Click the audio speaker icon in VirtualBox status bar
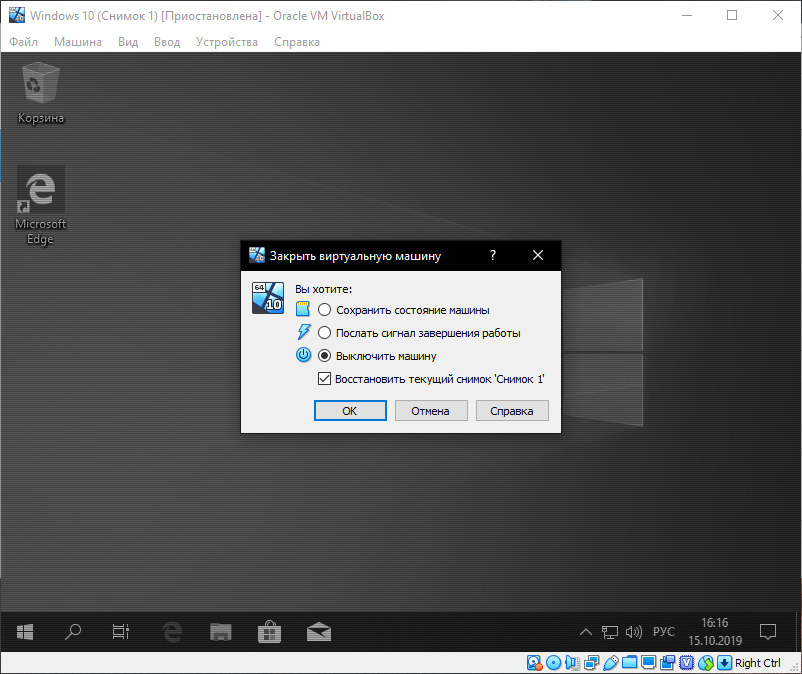The height and width of the screenshot is (674, 802). click(x=571, y=663)
